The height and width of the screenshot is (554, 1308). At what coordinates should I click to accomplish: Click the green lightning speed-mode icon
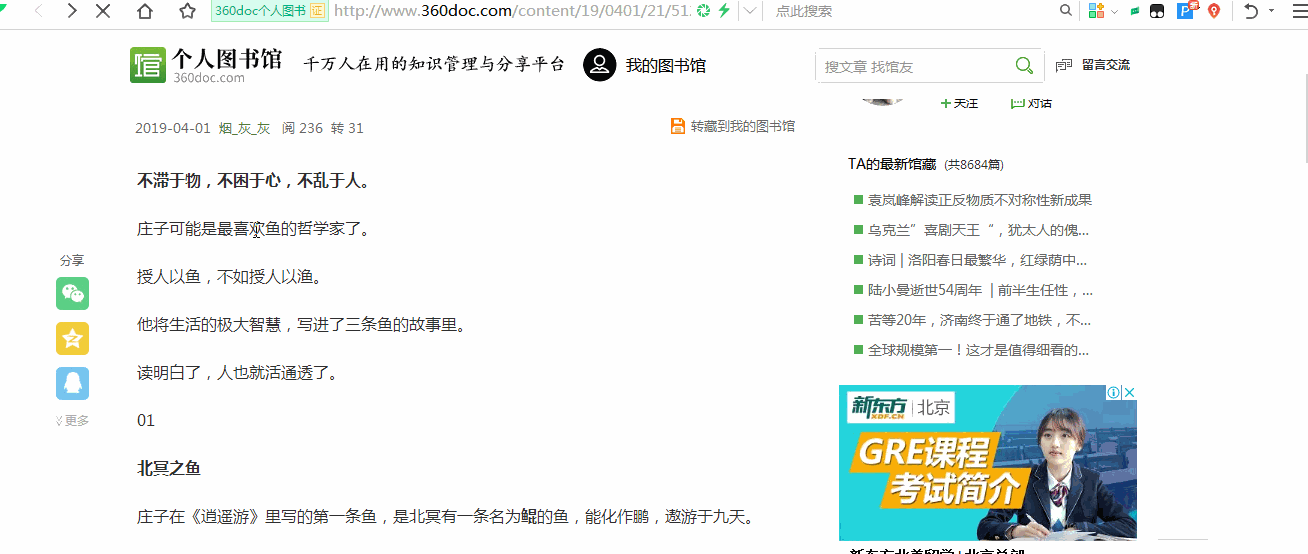pos(724,11)
